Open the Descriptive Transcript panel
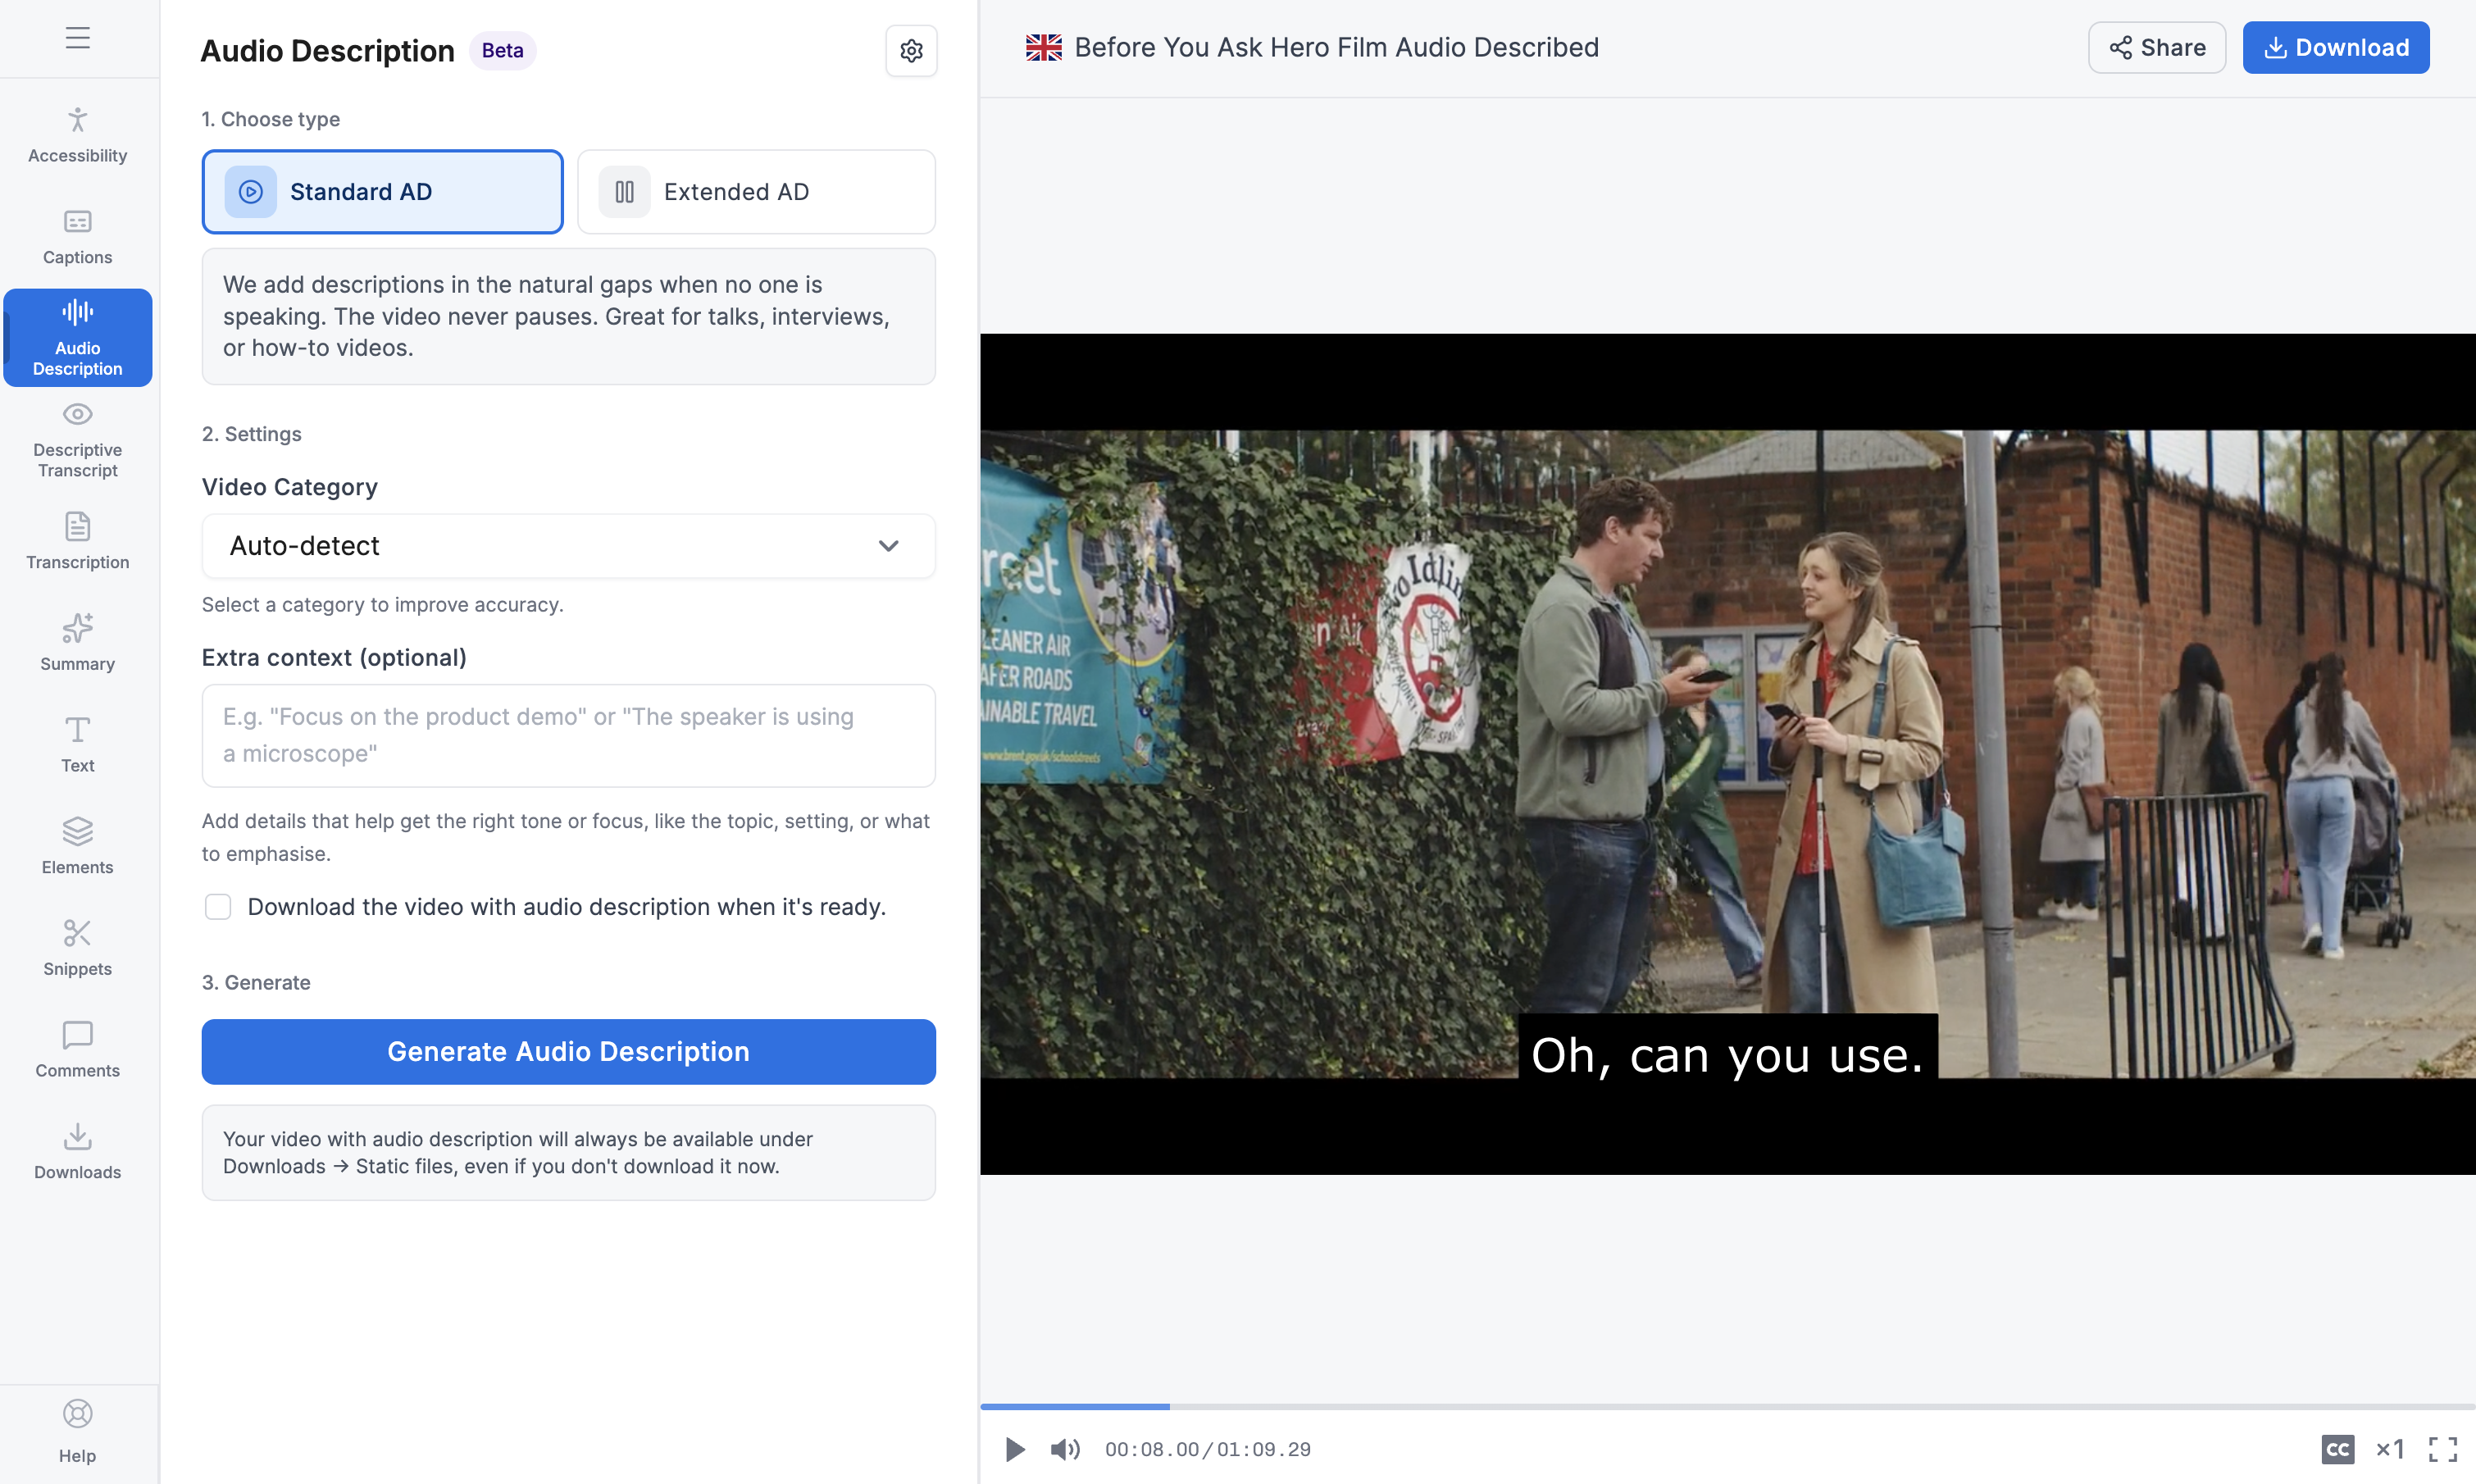2476x1484 pixels. pos(77,440)
